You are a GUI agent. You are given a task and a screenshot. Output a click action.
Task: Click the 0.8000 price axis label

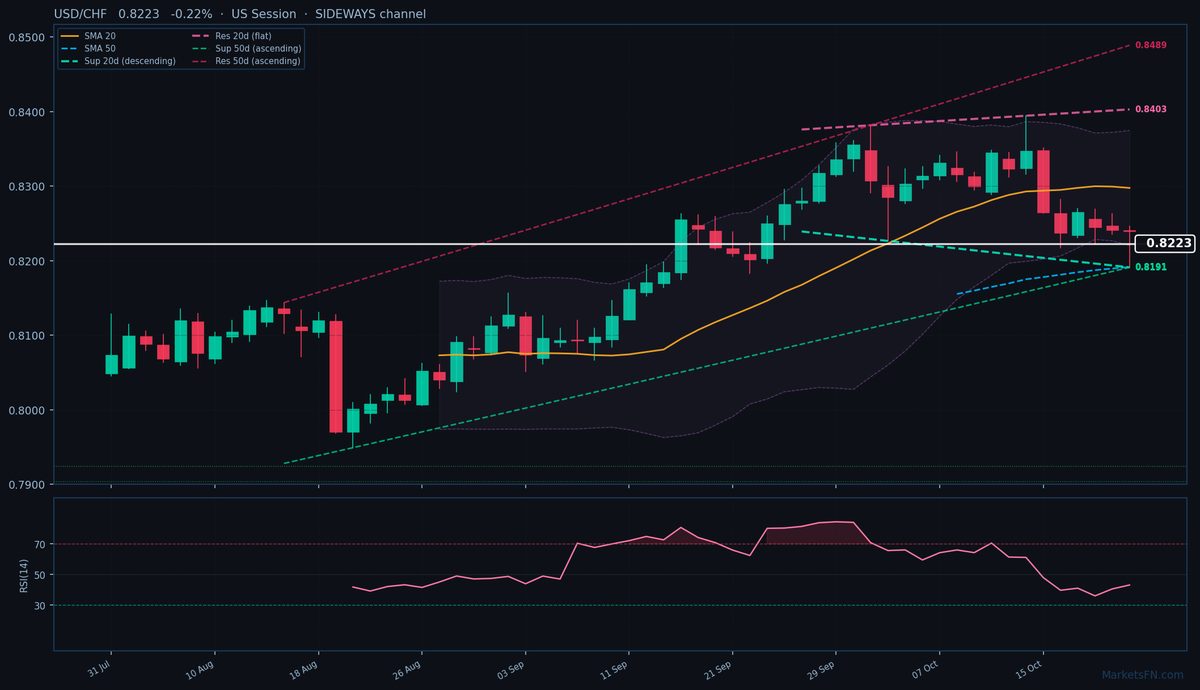coord(25,410)
